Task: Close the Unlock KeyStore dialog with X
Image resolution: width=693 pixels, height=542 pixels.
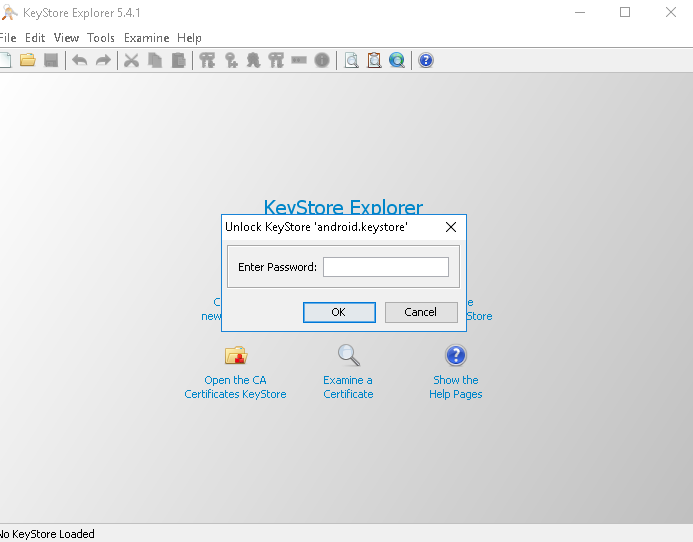Action: pos(450,227)
